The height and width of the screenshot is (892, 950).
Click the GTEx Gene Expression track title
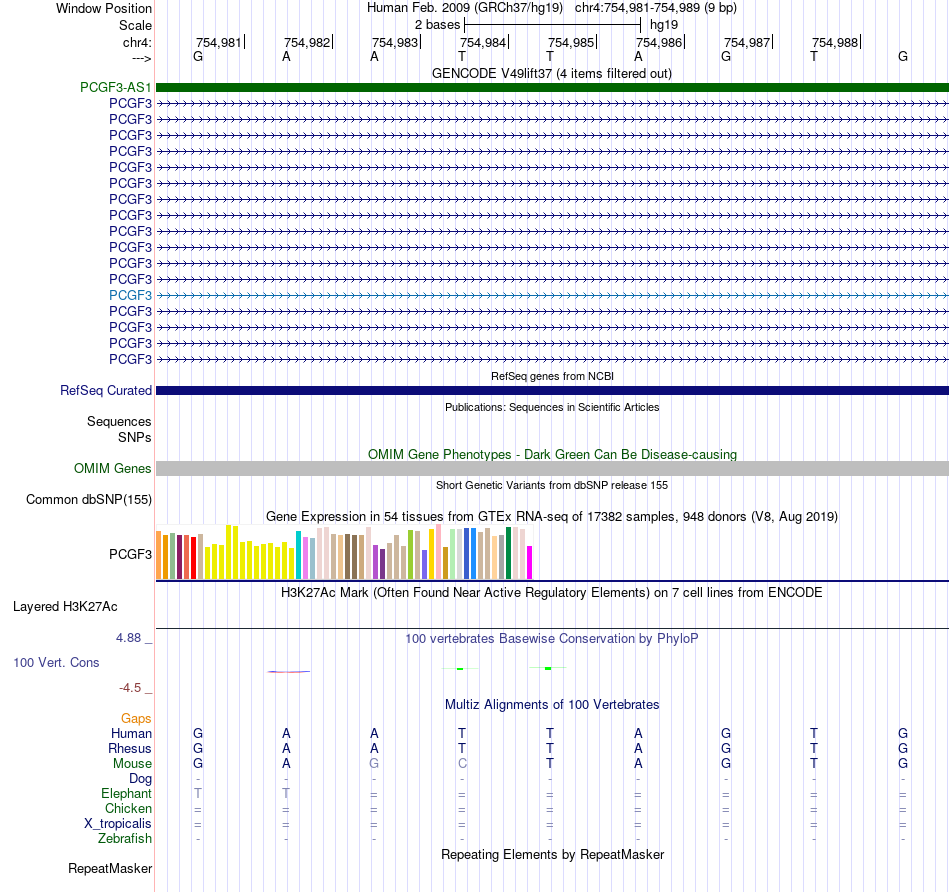click(552, 516)
